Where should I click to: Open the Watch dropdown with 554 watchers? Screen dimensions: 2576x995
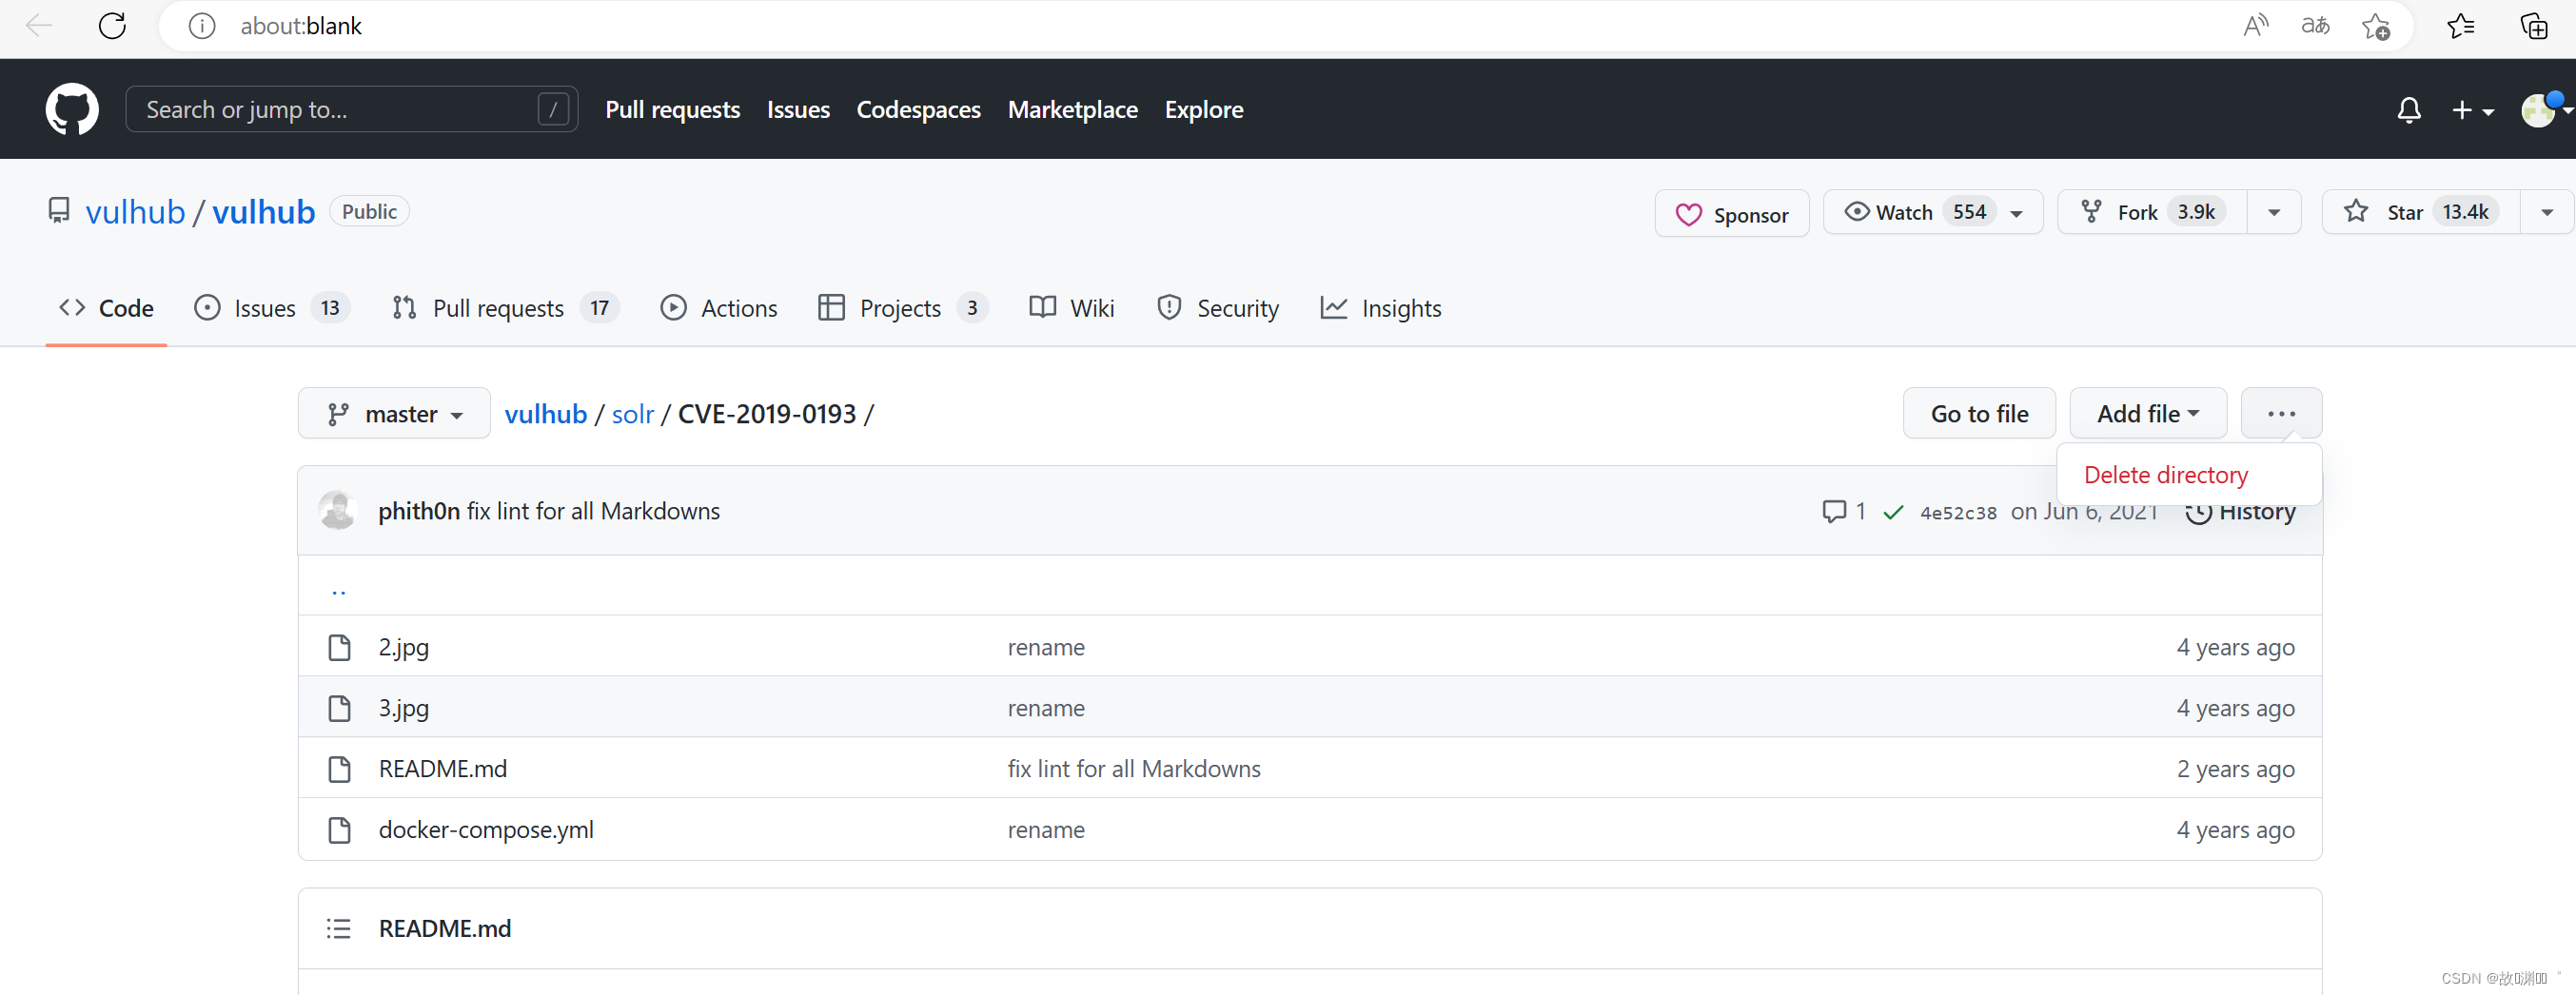[1932, 212]
